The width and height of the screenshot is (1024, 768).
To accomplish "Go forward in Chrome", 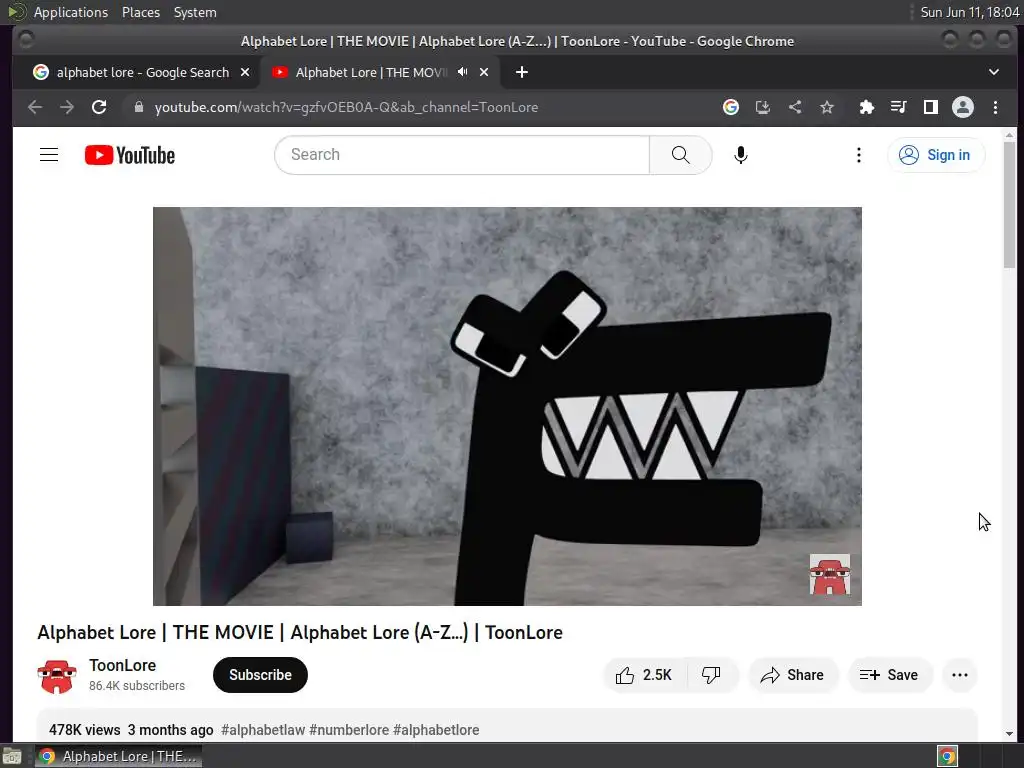I will coord(67,107).
